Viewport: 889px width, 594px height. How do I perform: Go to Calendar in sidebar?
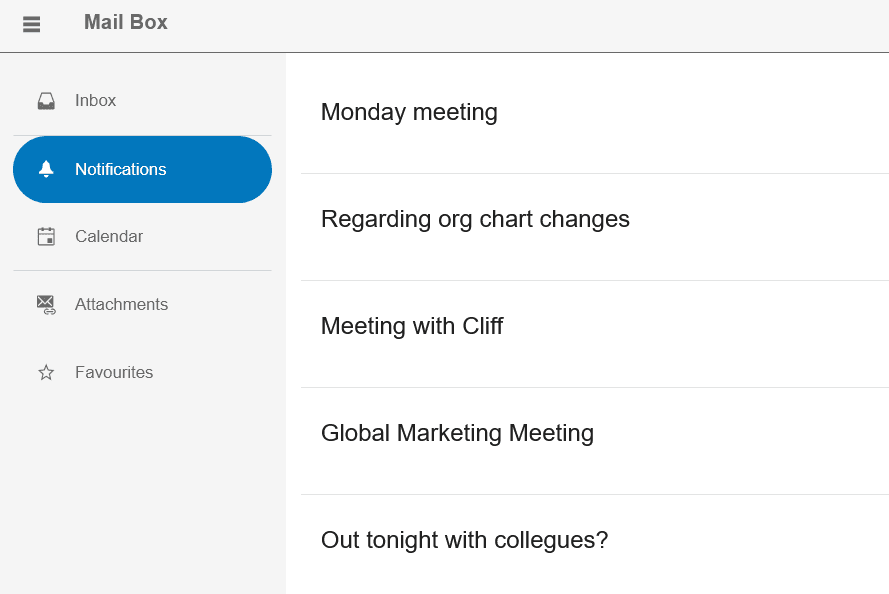(142, 236)
